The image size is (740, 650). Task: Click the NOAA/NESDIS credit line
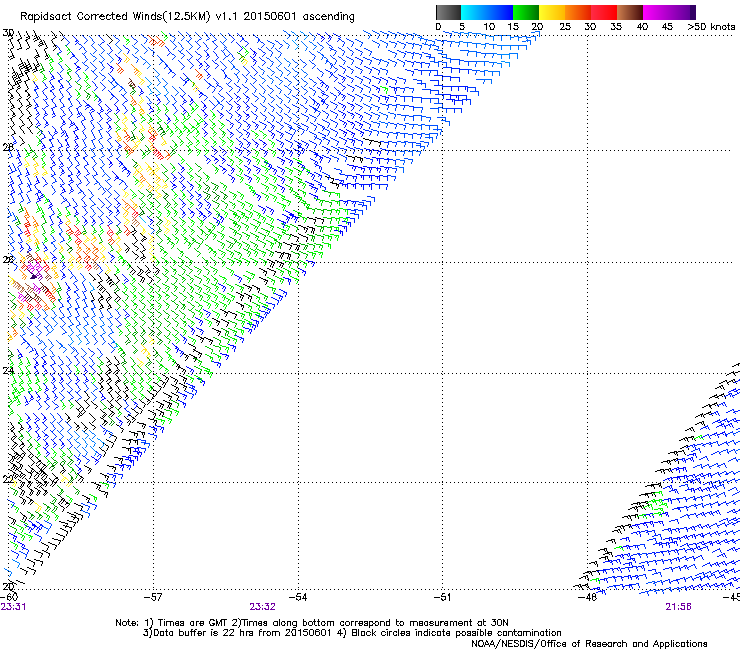(589, 644)
